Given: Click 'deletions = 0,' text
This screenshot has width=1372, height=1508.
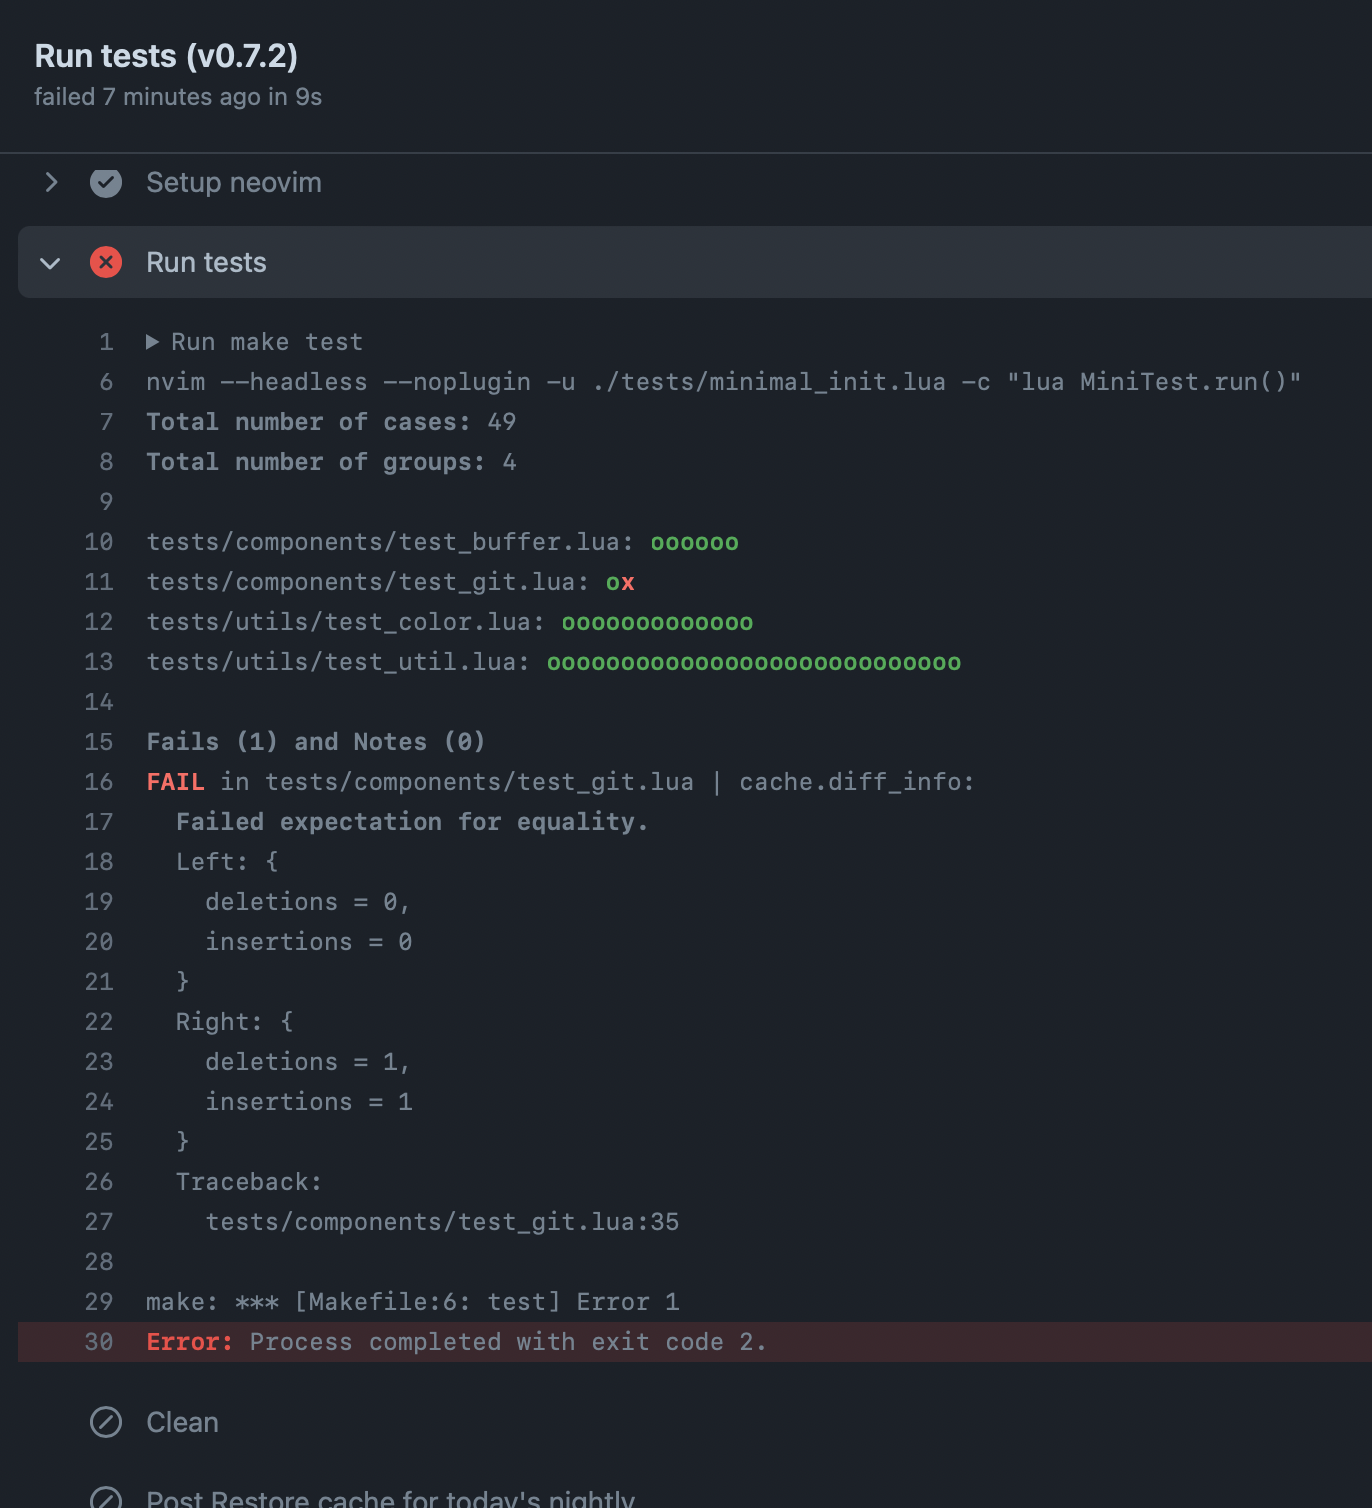Looking at the screenshot, I should 308,902.
